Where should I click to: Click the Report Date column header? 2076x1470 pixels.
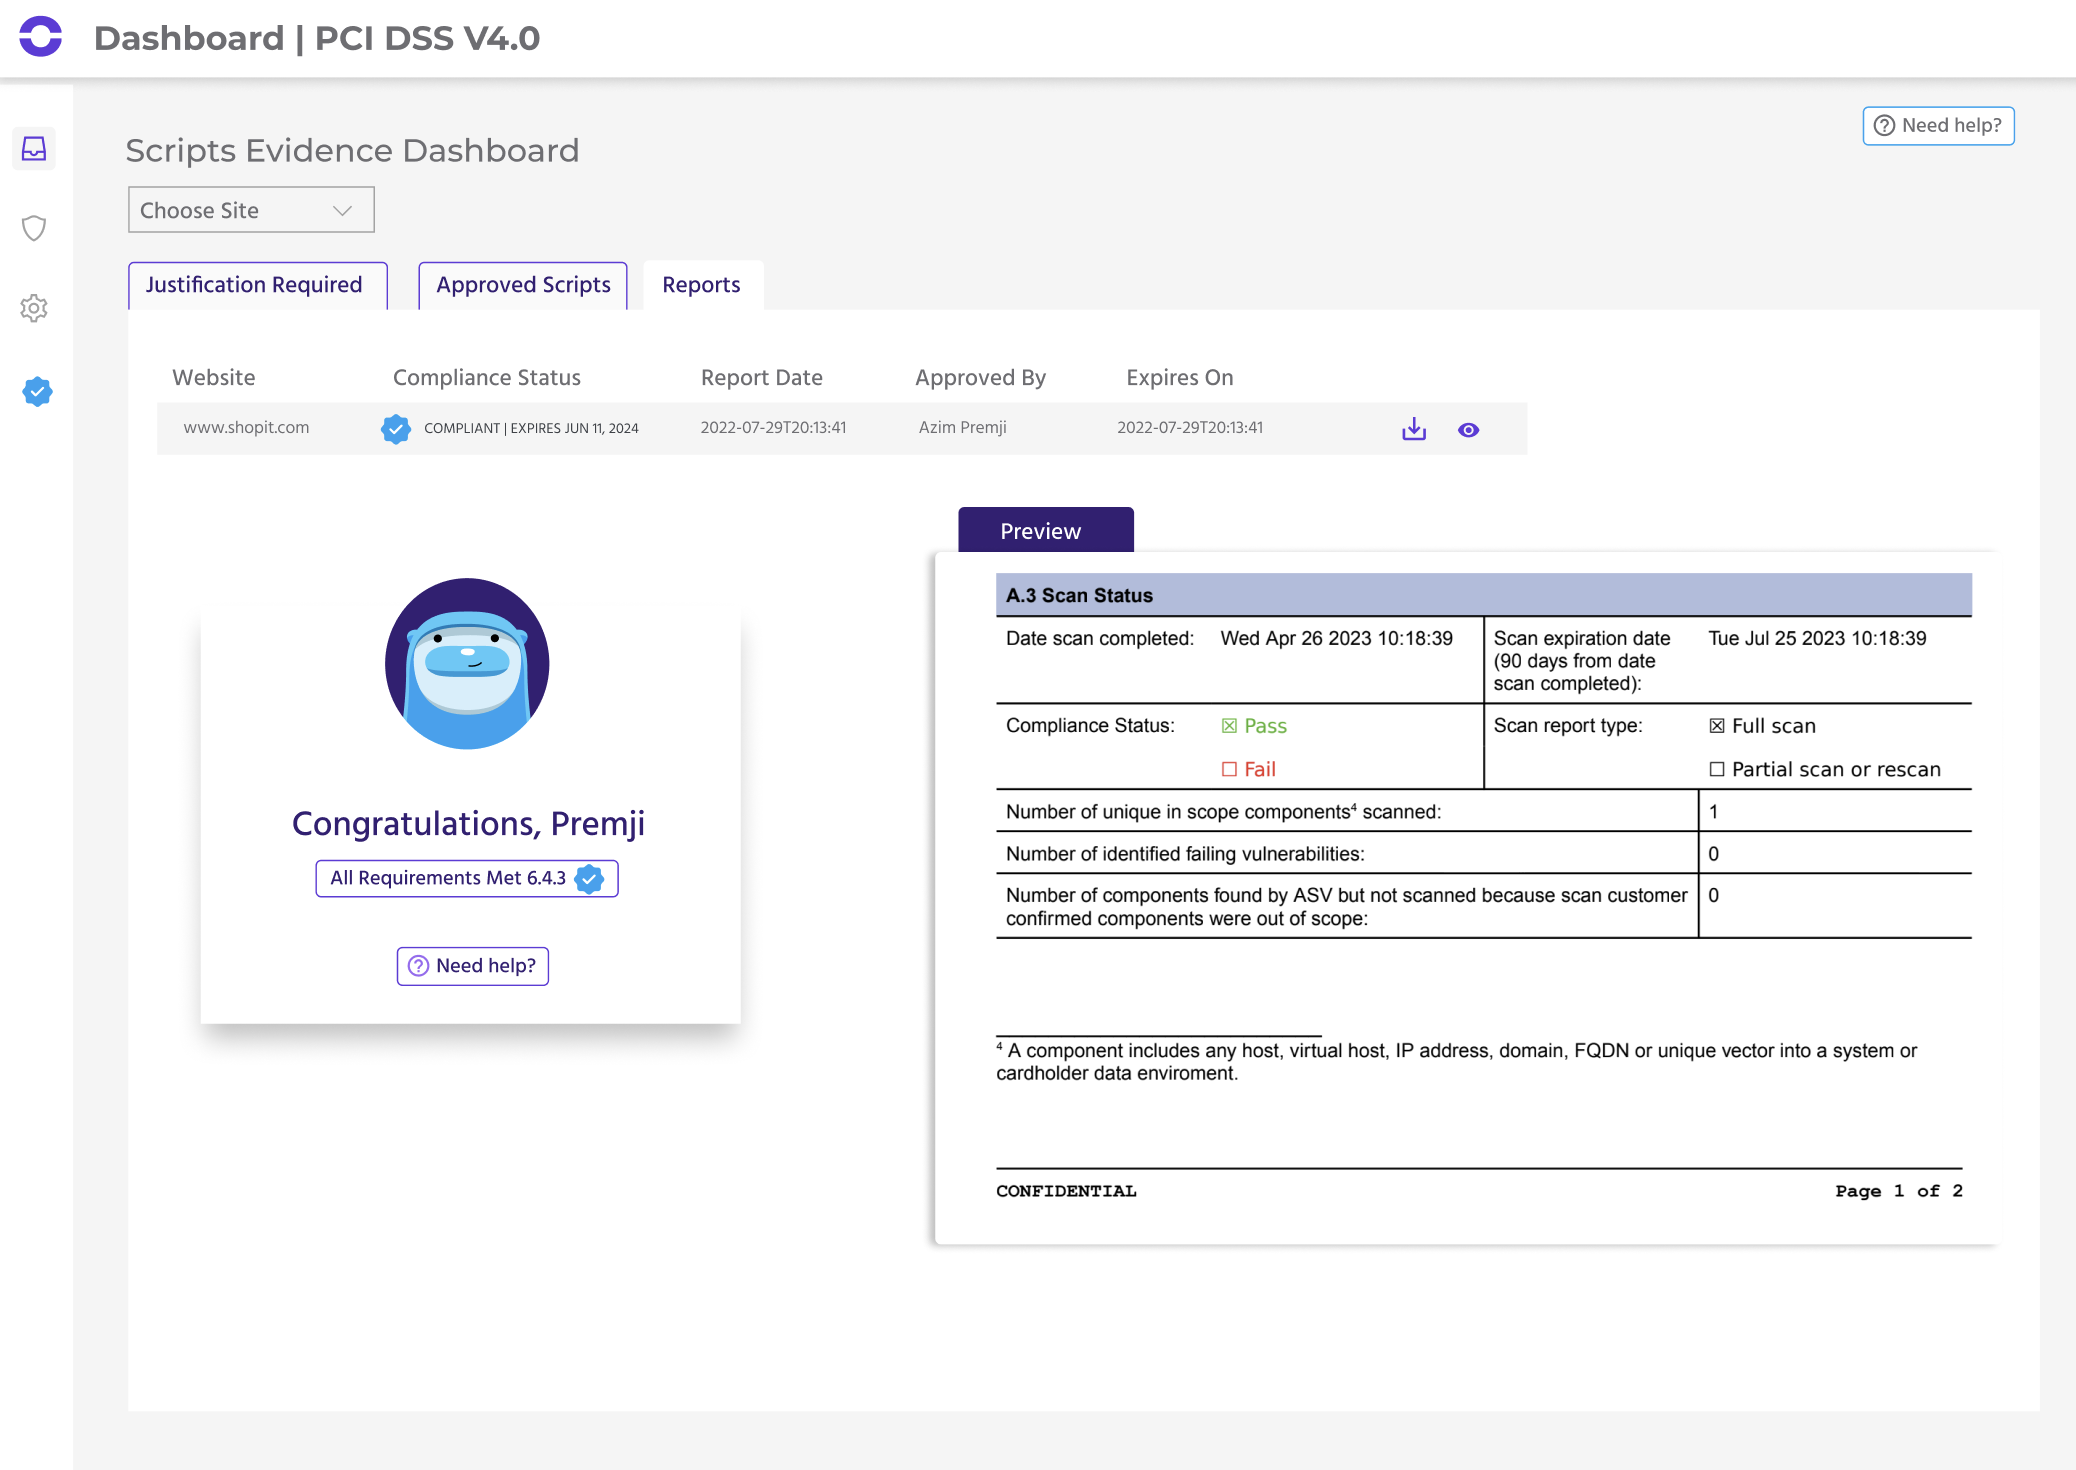click(762, 377)
